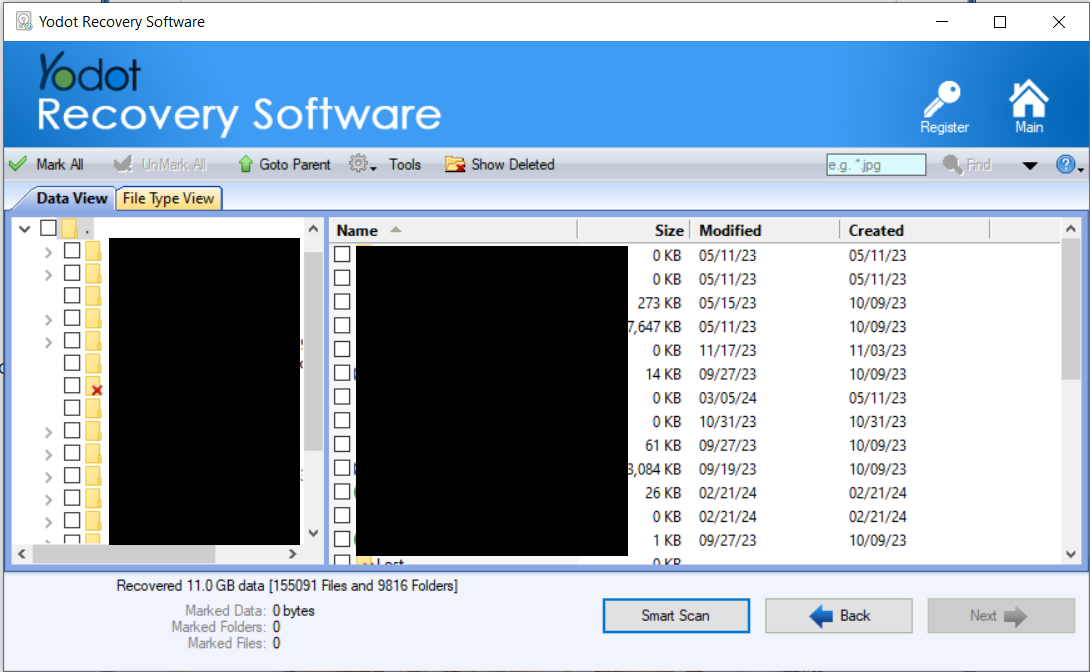Screen dimensions: 1090x672
Task: Start a Smart Scan
Action: [x=676, y=615]
